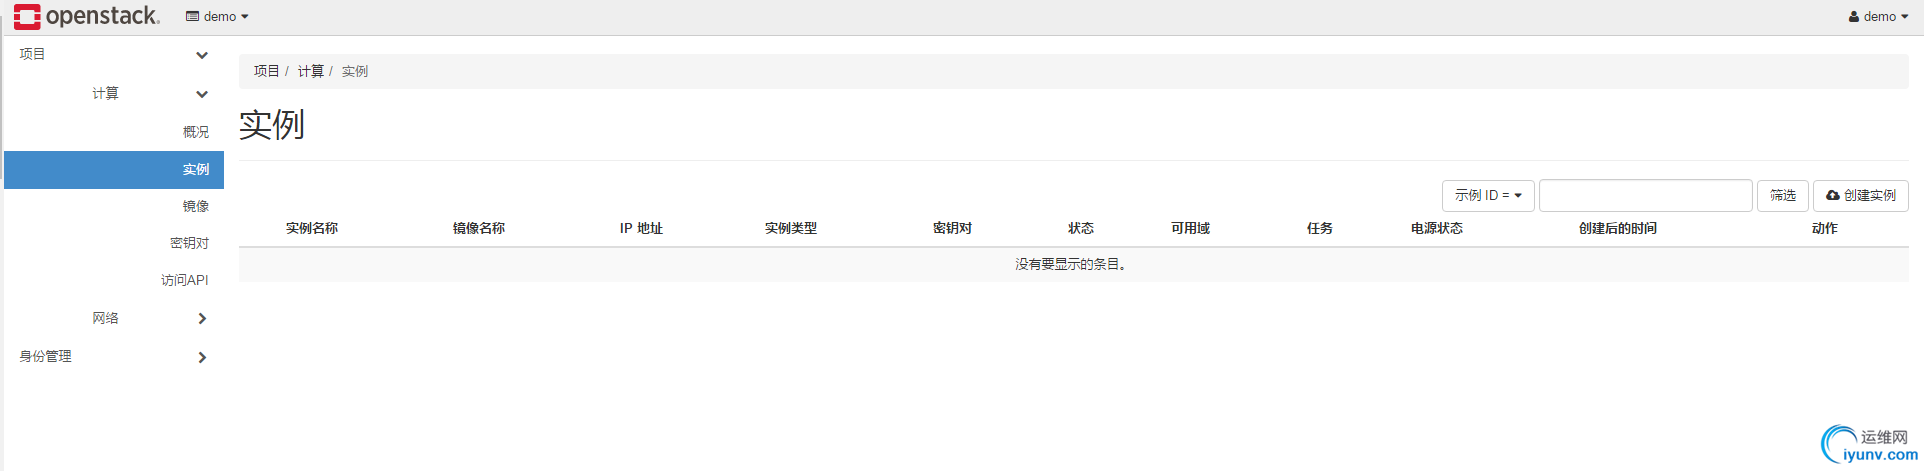This screenshot has height=471, width=1924.
Task: Open the demo user menu
Action: 1879,17
